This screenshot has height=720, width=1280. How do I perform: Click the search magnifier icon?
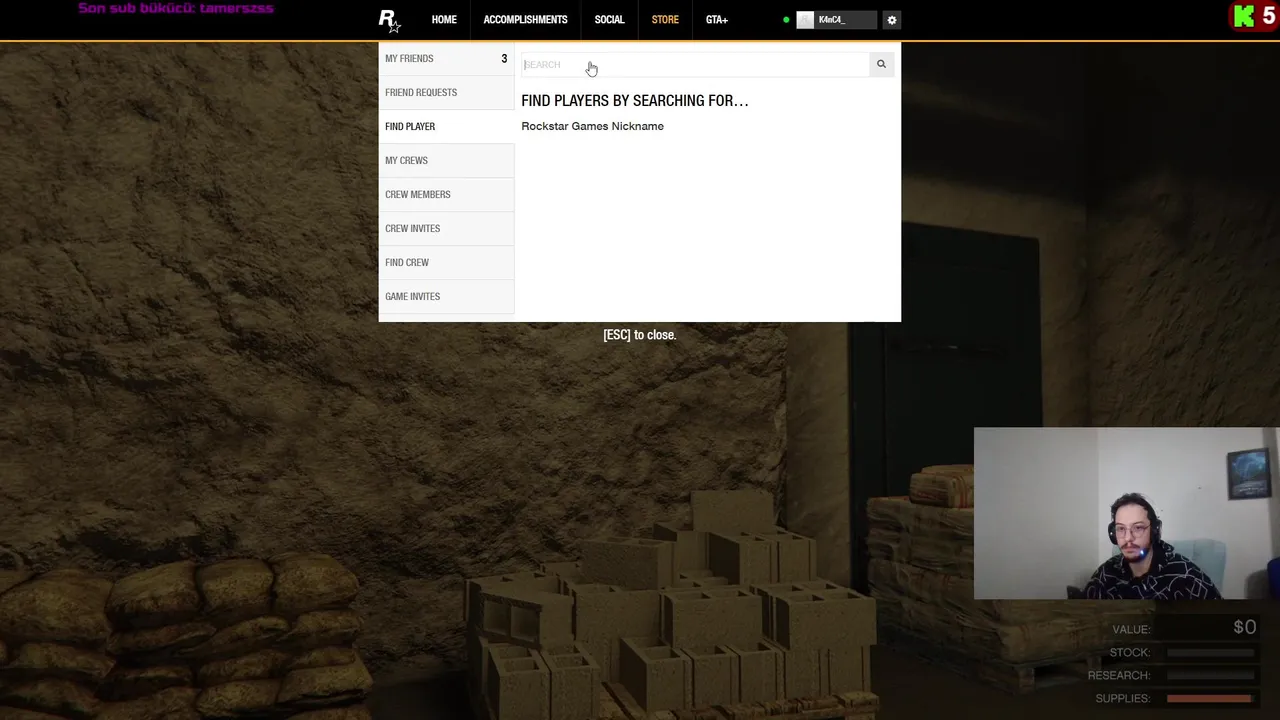881,64
